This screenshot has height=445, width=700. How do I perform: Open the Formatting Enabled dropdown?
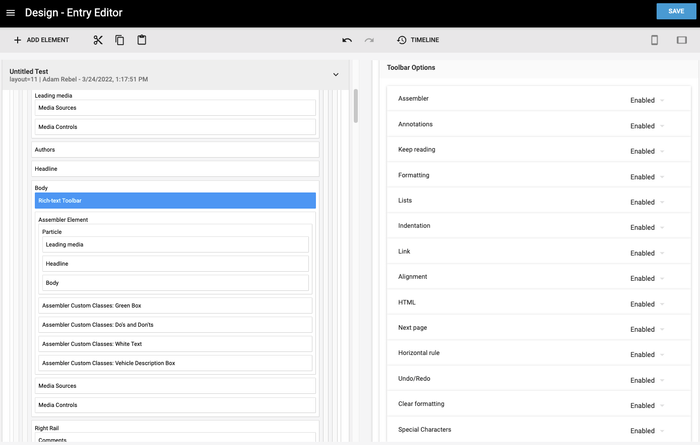point(646,177)
